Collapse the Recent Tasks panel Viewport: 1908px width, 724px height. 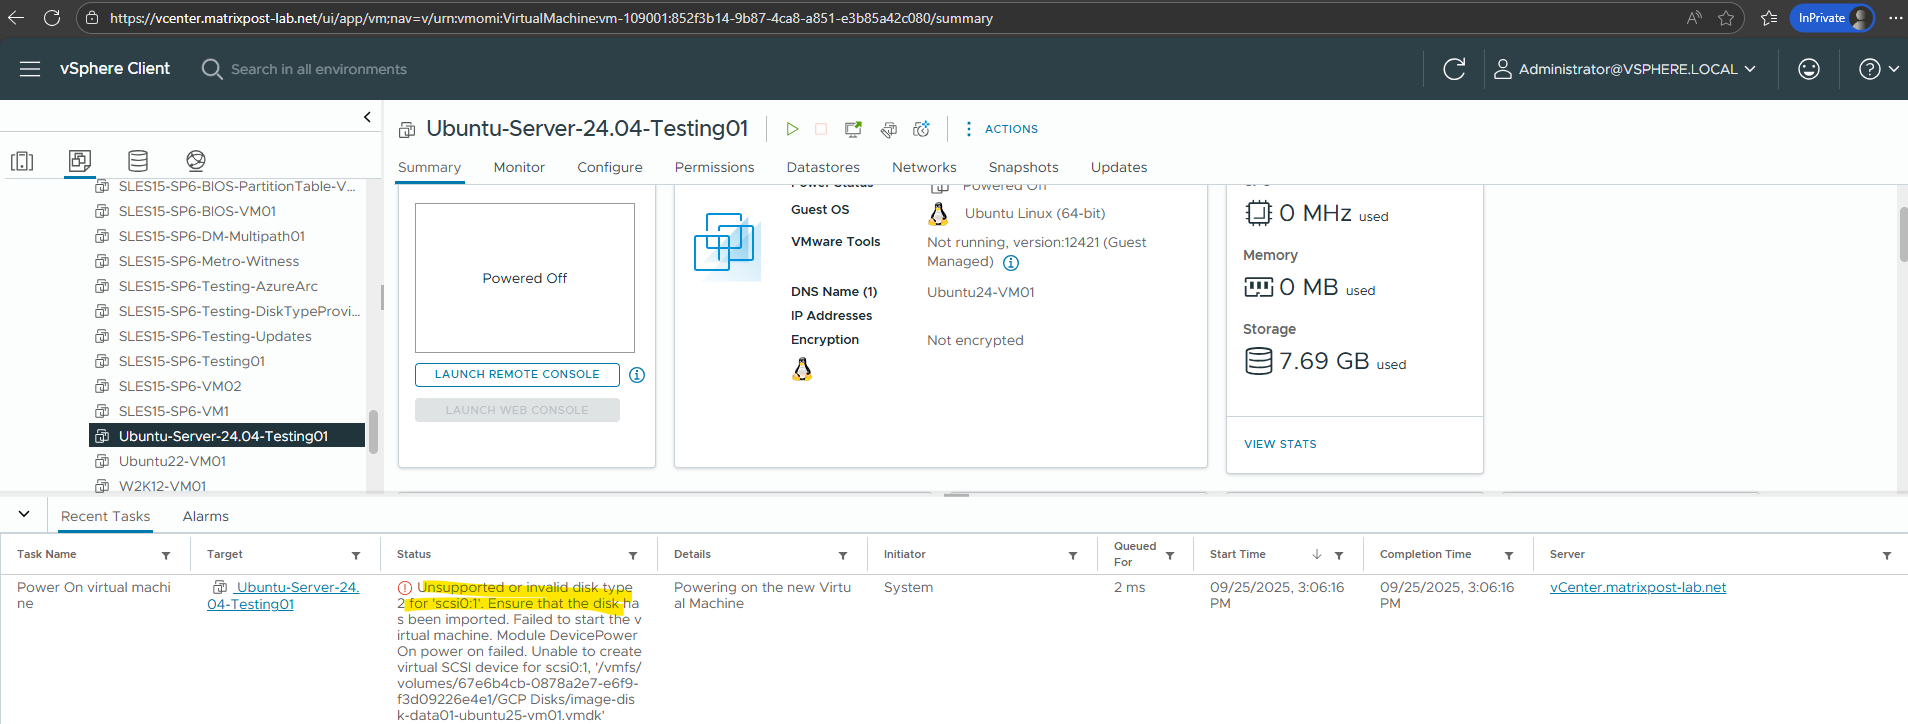24,514
